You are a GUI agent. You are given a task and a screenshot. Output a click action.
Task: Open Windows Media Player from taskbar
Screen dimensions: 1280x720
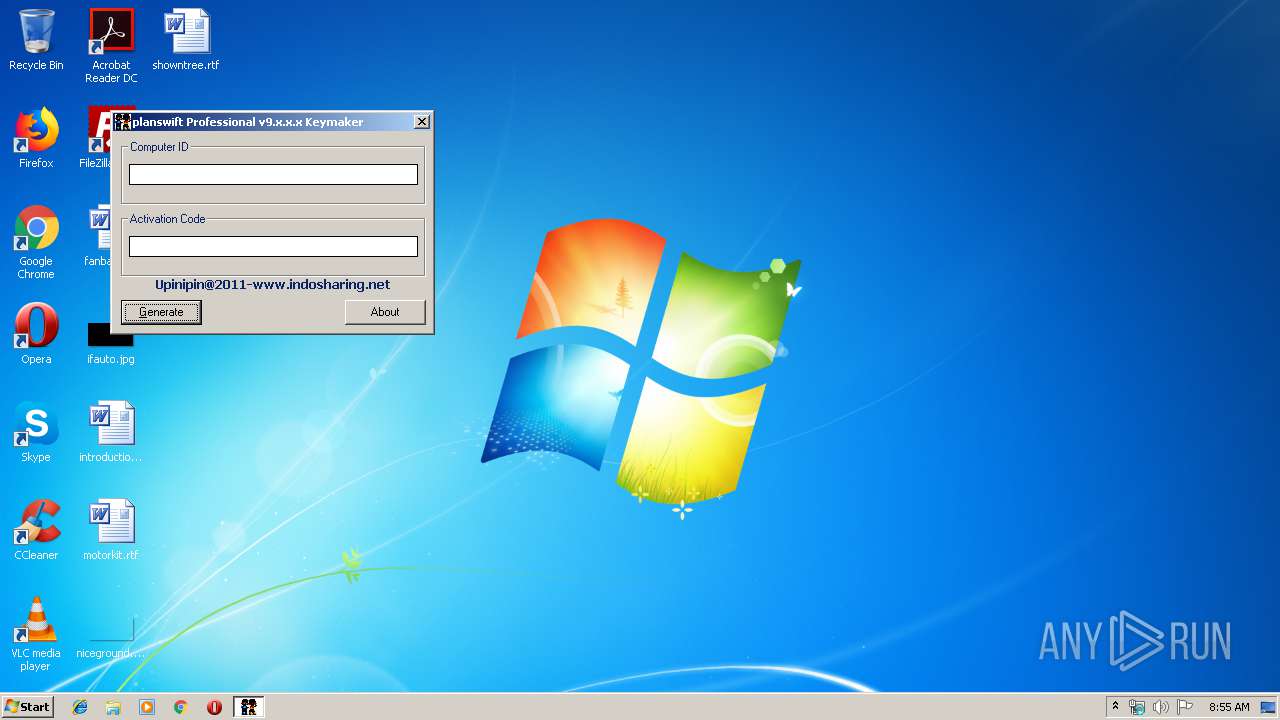pyautogui.click(x=147, y=707)
